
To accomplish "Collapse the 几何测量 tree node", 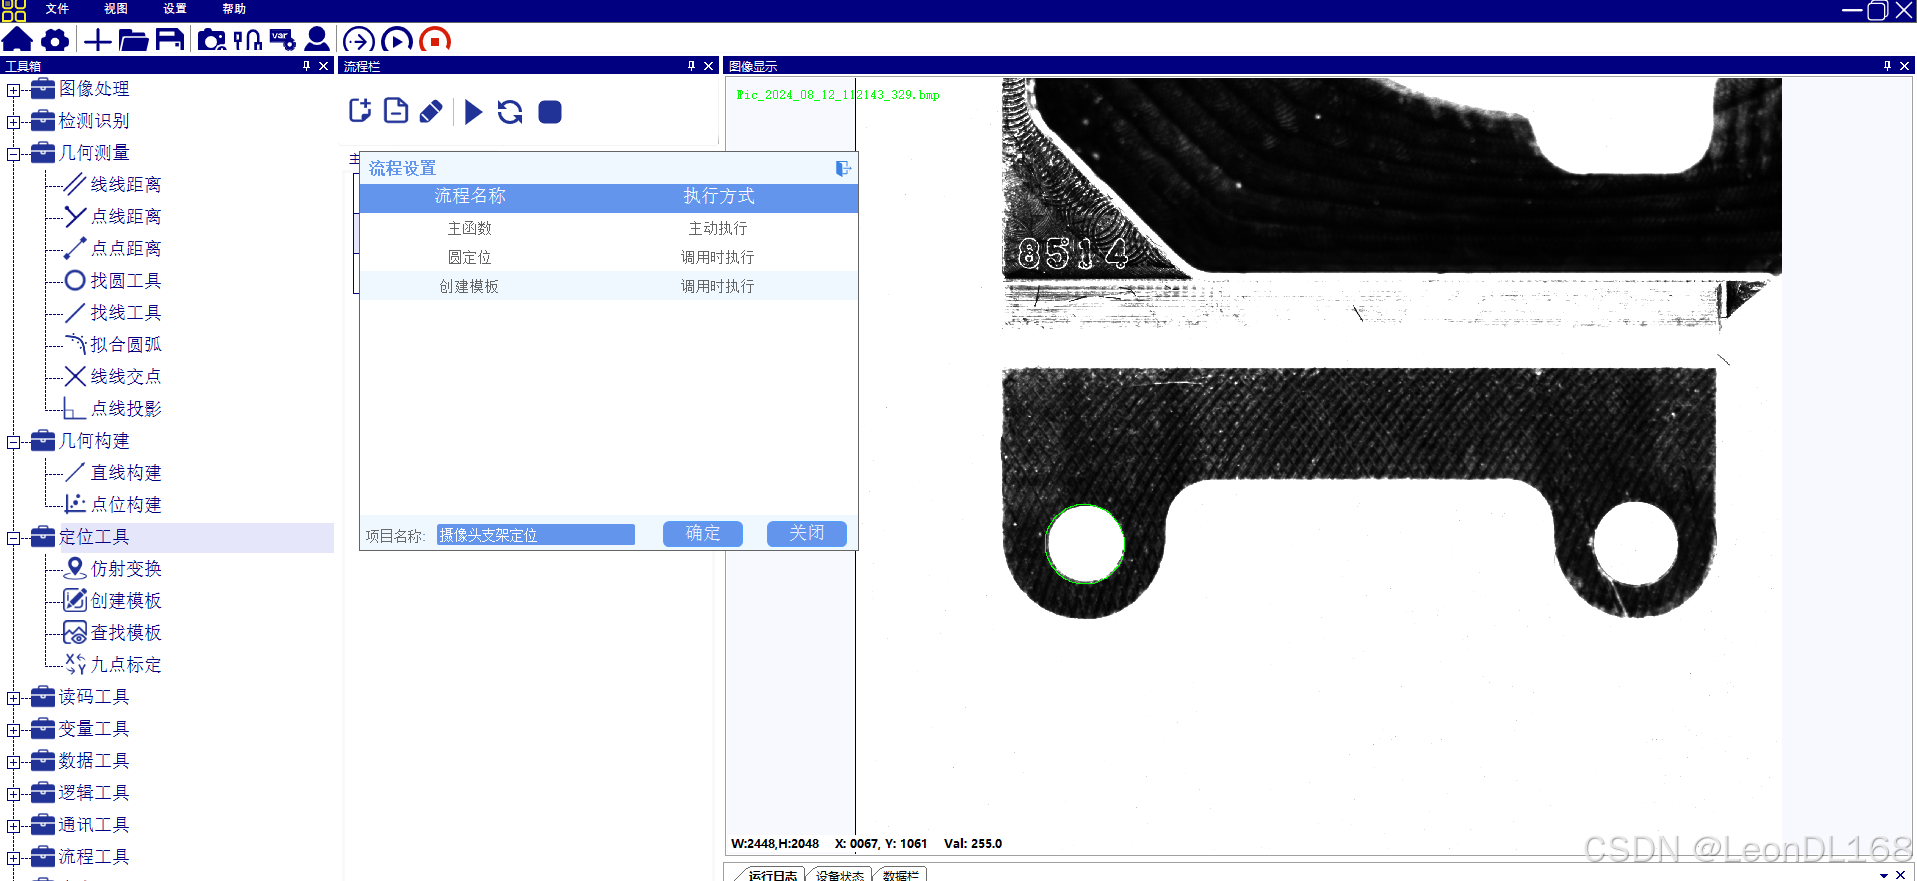I will coord(13,154).
